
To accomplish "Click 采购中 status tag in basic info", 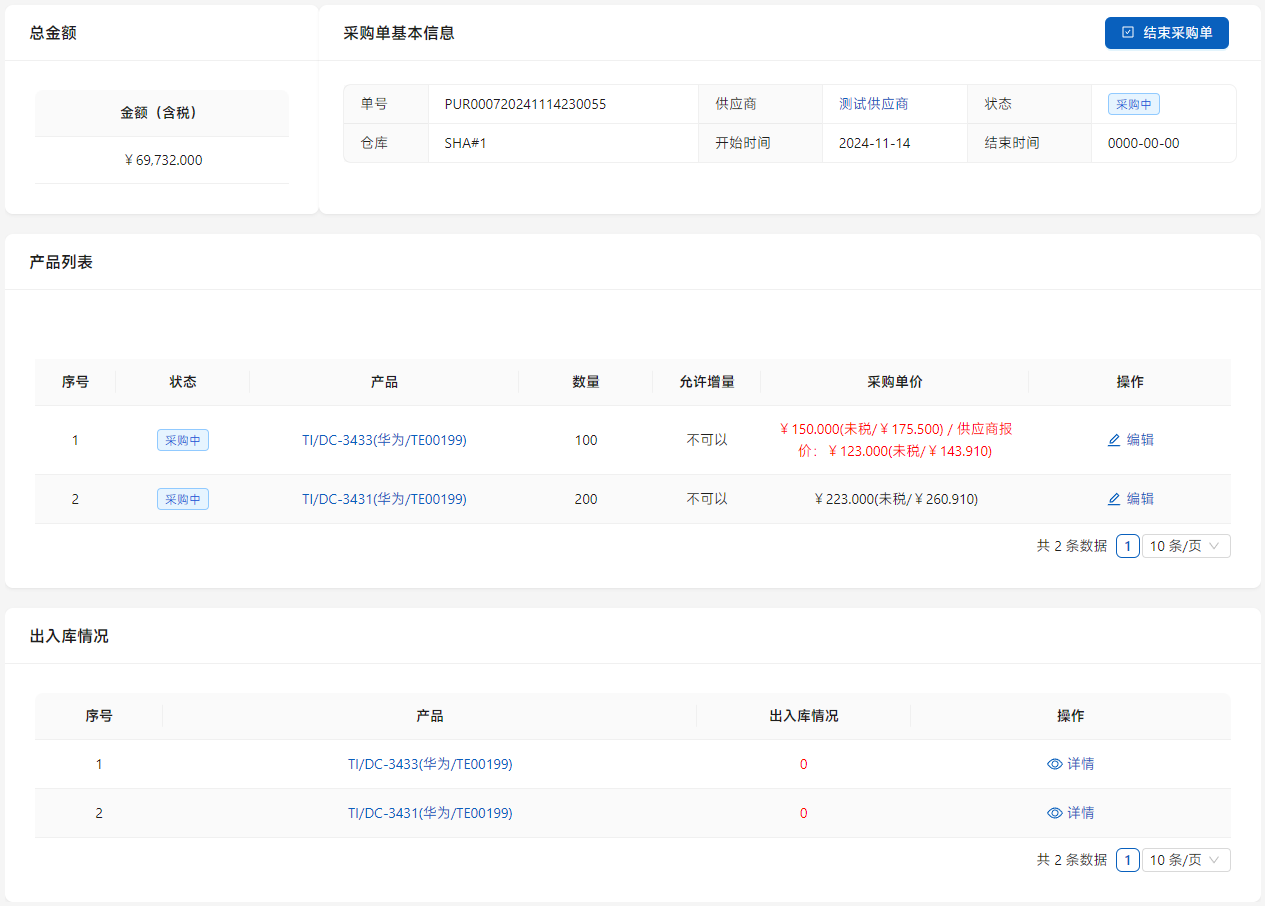I will click(1133, 104).
